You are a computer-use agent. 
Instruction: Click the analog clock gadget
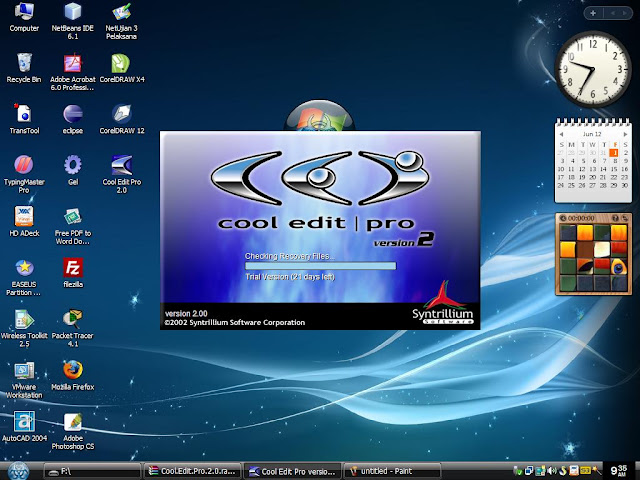(593, 69)
